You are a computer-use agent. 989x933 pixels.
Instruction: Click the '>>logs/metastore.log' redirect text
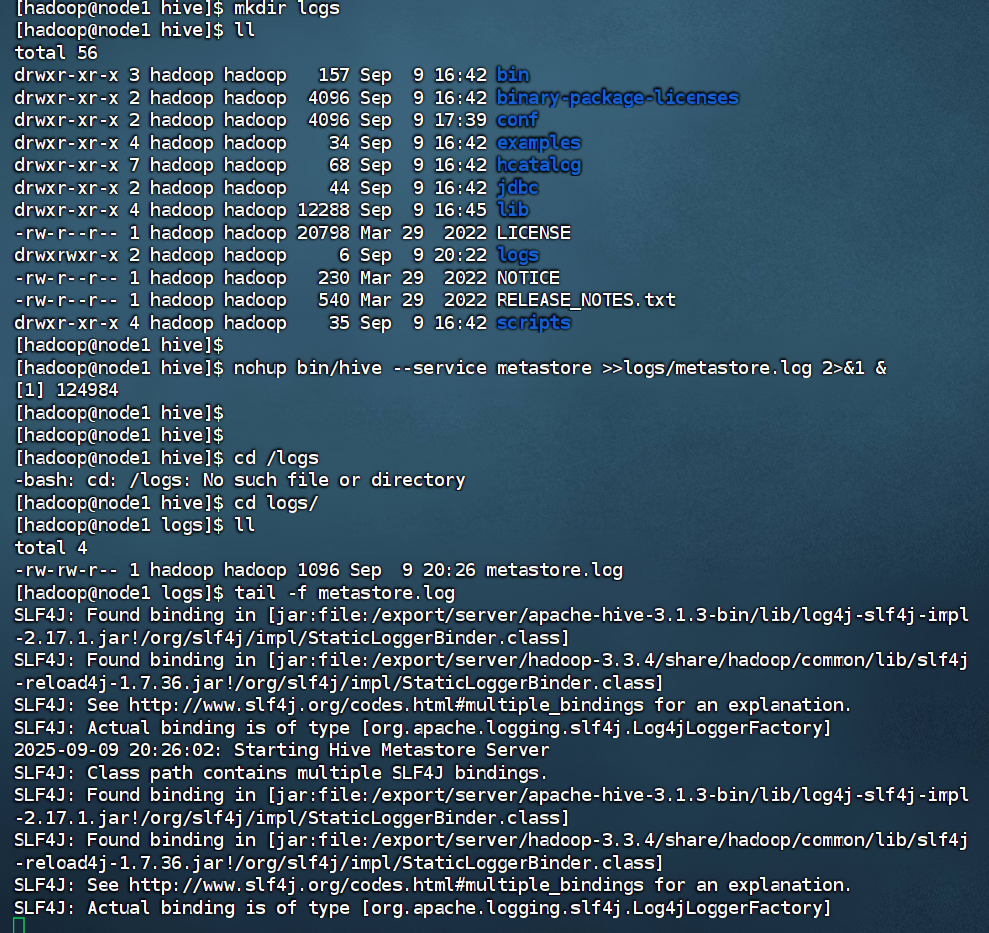pyautogui.click(x=707, y=368)
